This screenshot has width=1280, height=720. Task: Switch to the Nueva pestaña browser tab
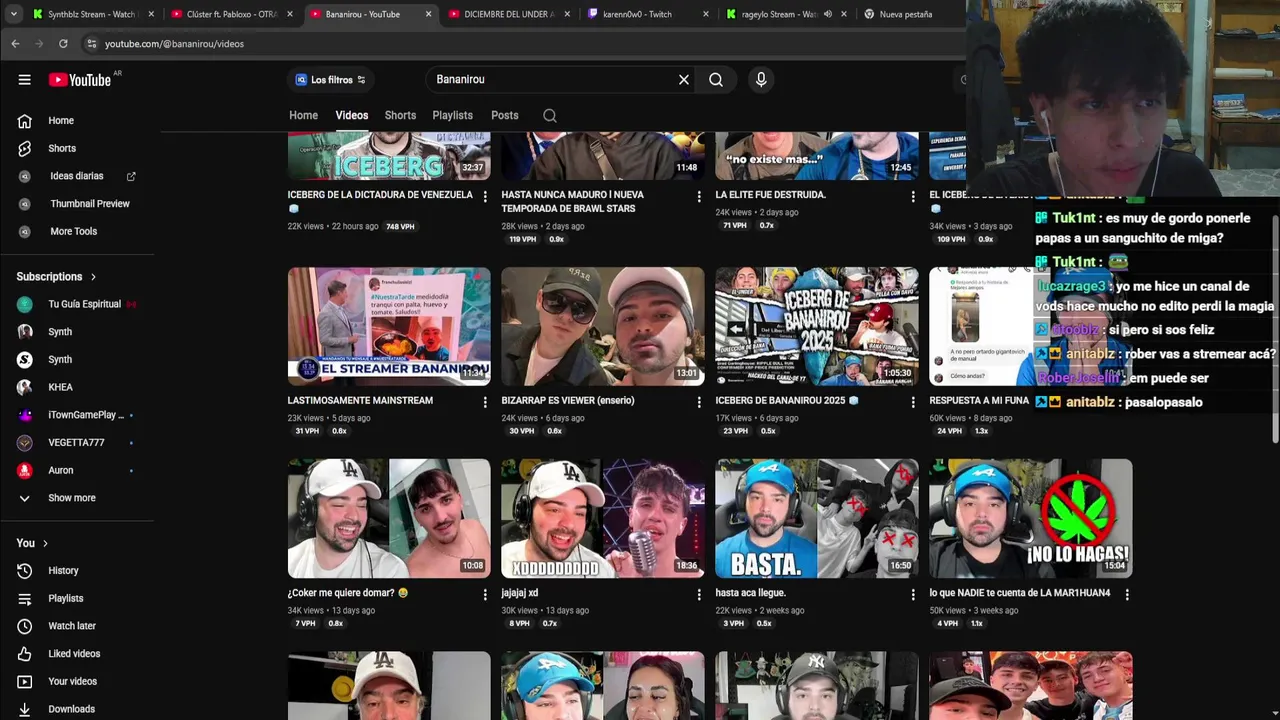(x=905, y=14)
